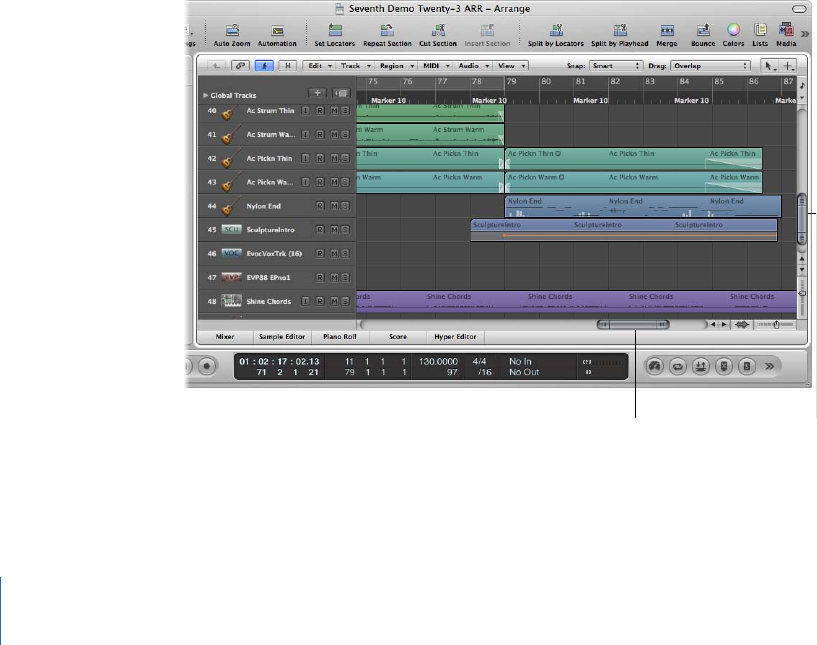Toggle the Hide (H) button
The height and width of the screenshot is (645, 817).
288,66
